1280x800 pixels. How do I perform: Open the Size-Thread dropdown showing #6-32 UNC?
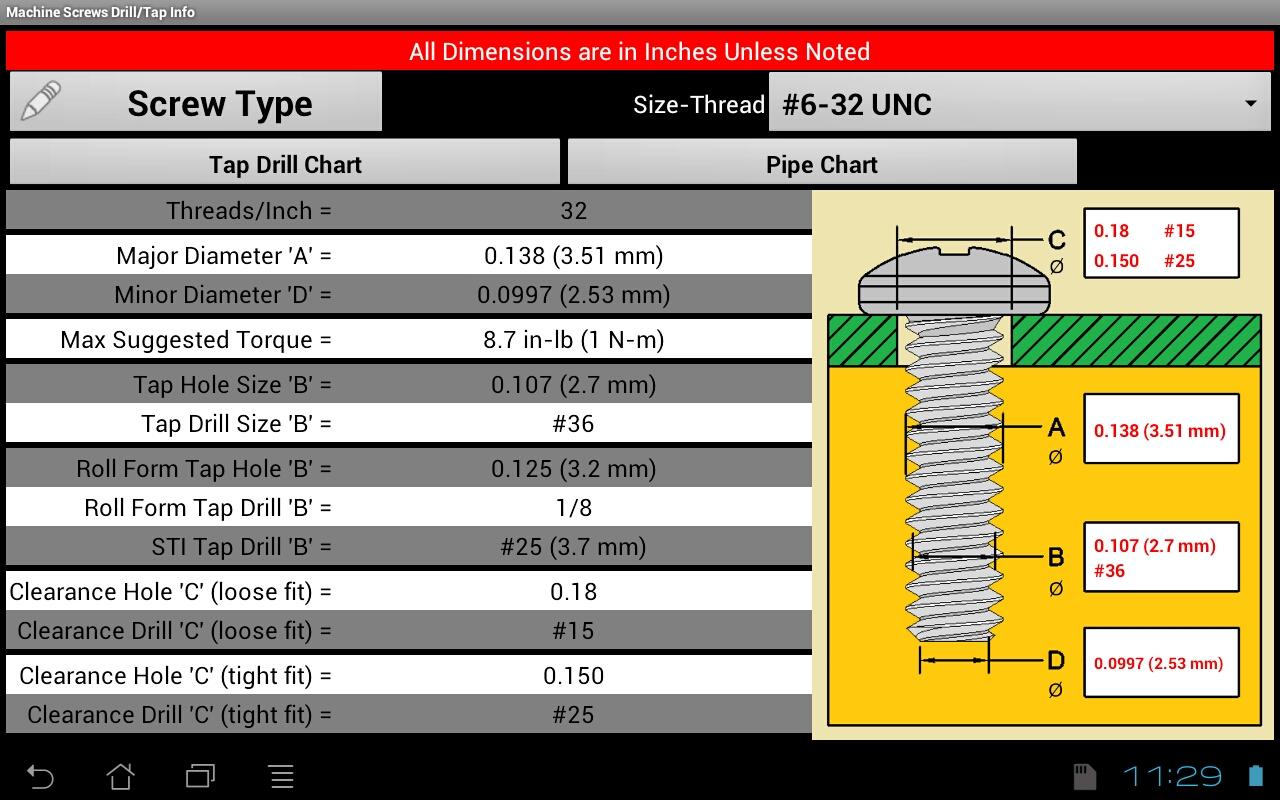click(1018, 103)
